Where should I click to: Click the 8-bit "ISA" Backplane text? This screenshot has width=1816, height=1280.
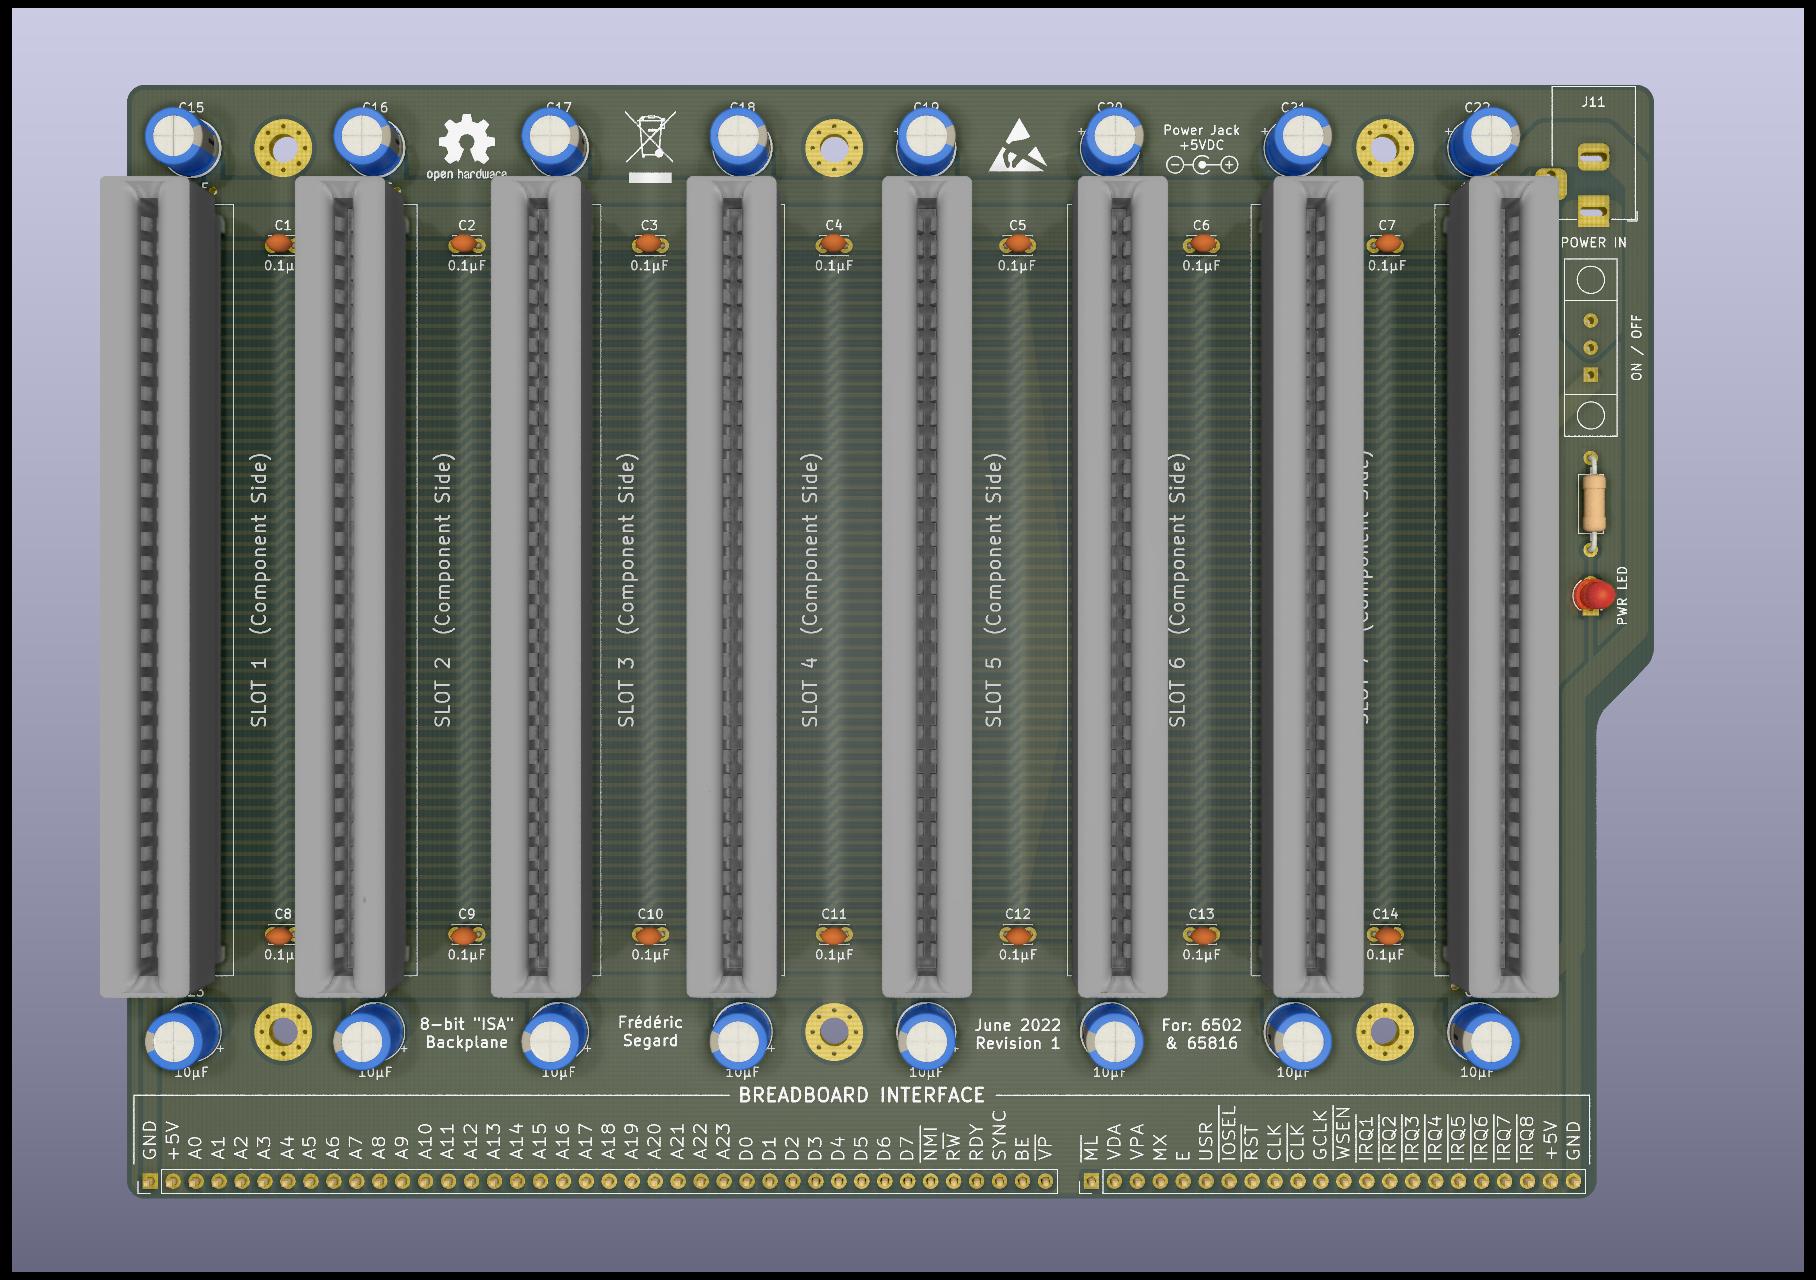(x=466, y=1033)
